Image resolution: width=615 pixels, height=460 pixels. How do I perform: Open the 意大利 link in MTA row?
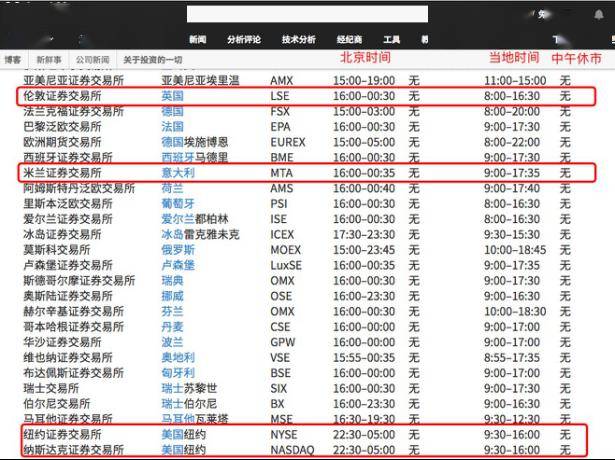tap(178, 173)
